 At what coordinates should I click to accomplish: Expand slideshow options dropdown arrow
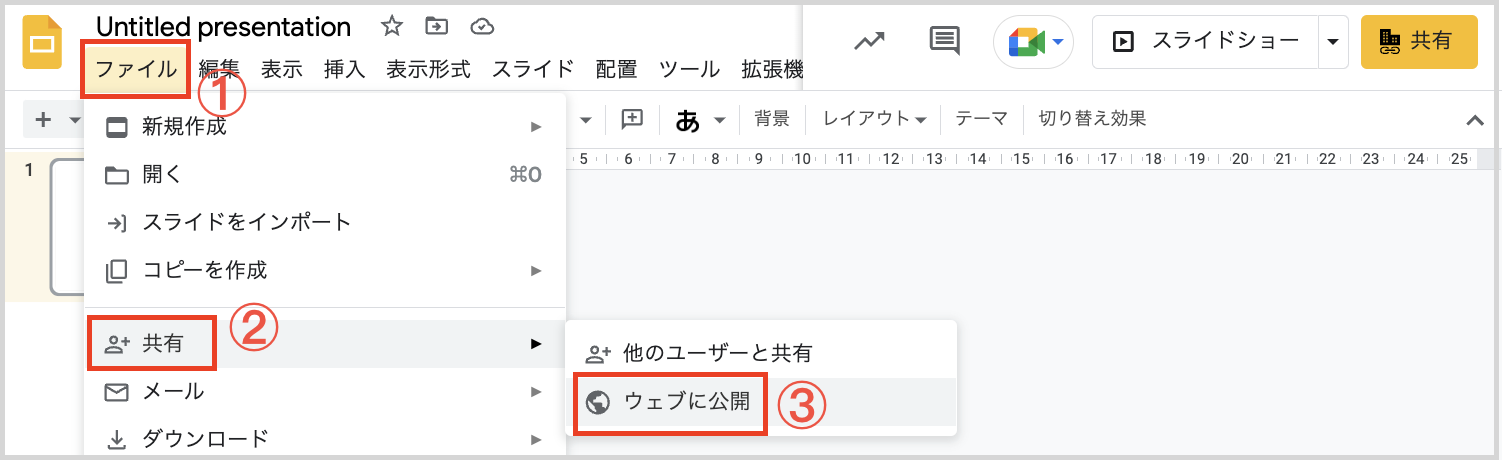(x=1332, y=42)
